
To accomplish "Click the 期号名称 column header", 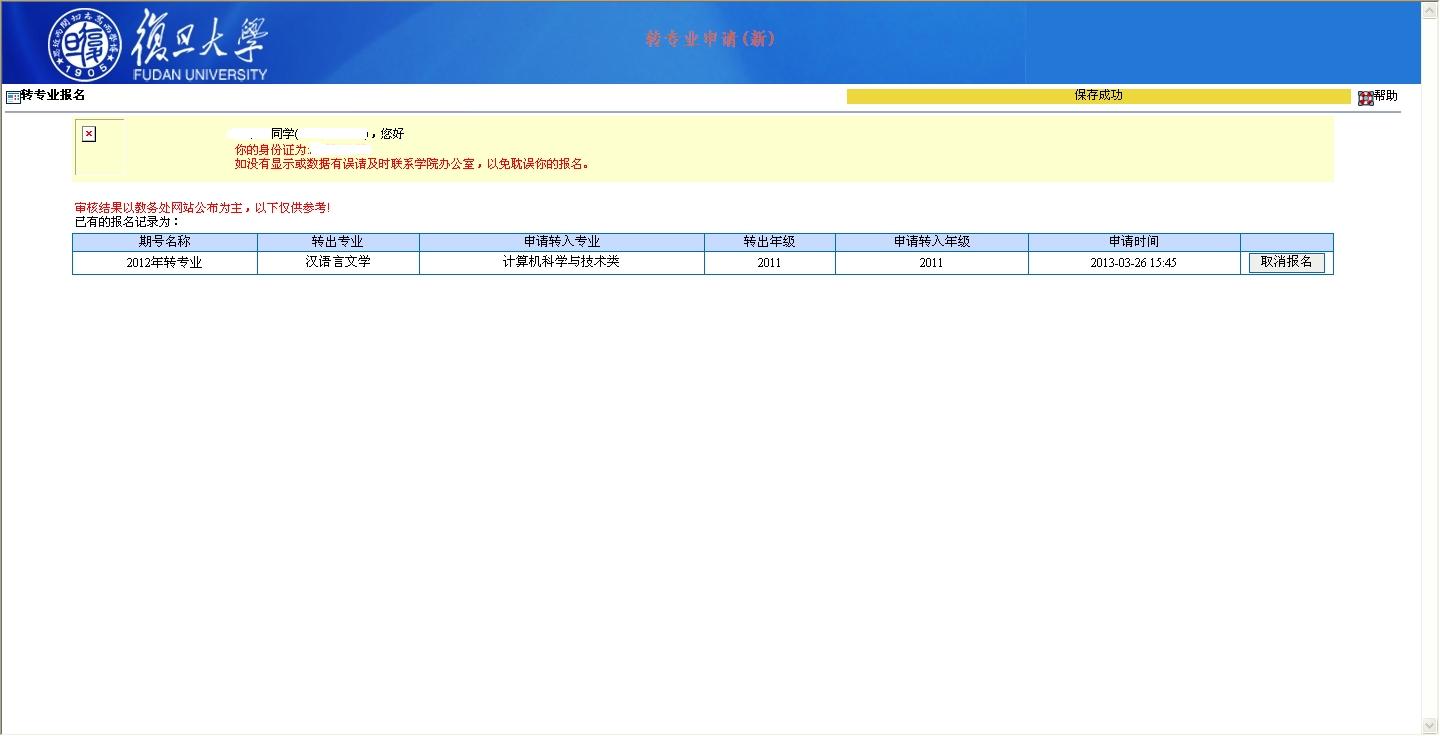I will coord(164,242).
